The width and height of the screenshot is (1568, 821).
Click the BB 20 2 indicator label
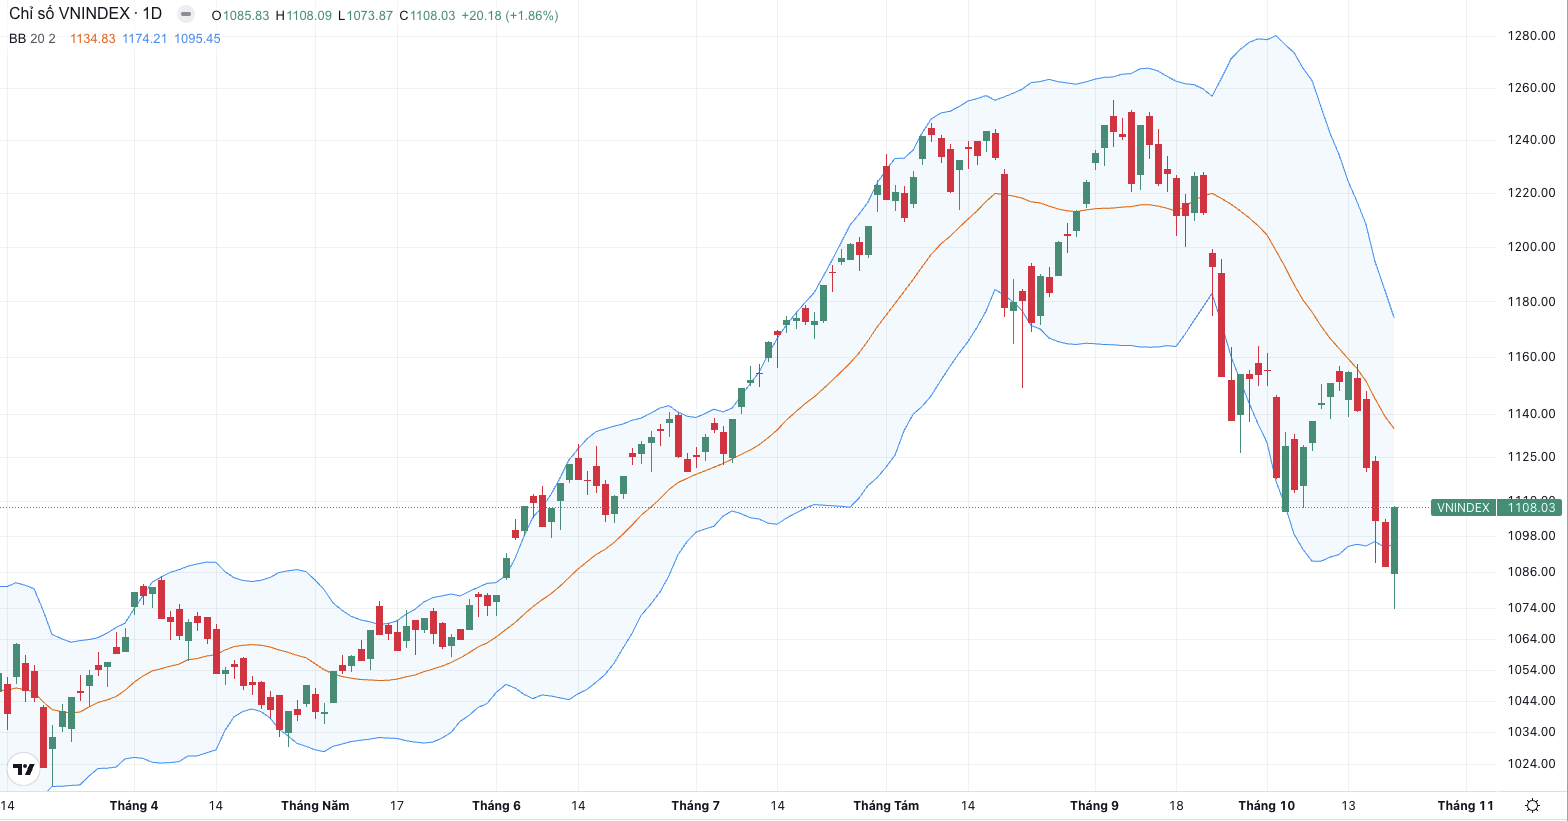point(32,39)
